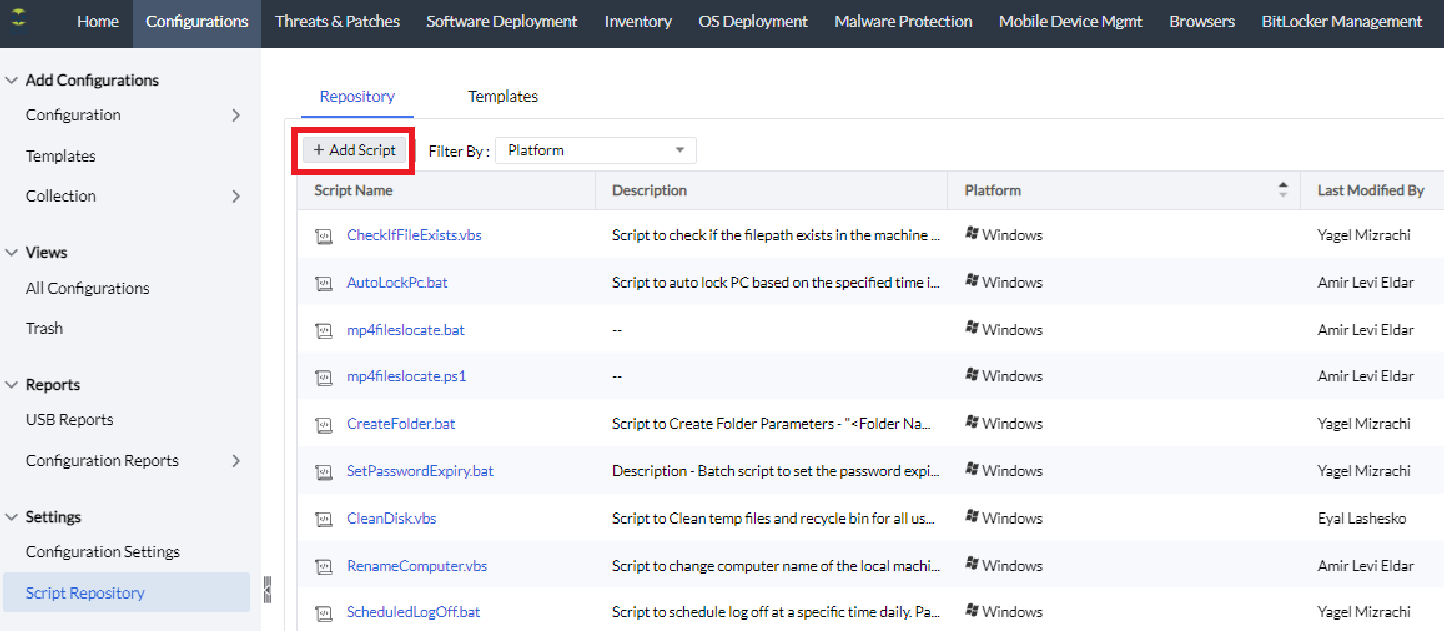Viewport: 1444px width, 631px height.
Task: Click the sort arrows in the Platform column header
Action: (x=1283, y=190)
